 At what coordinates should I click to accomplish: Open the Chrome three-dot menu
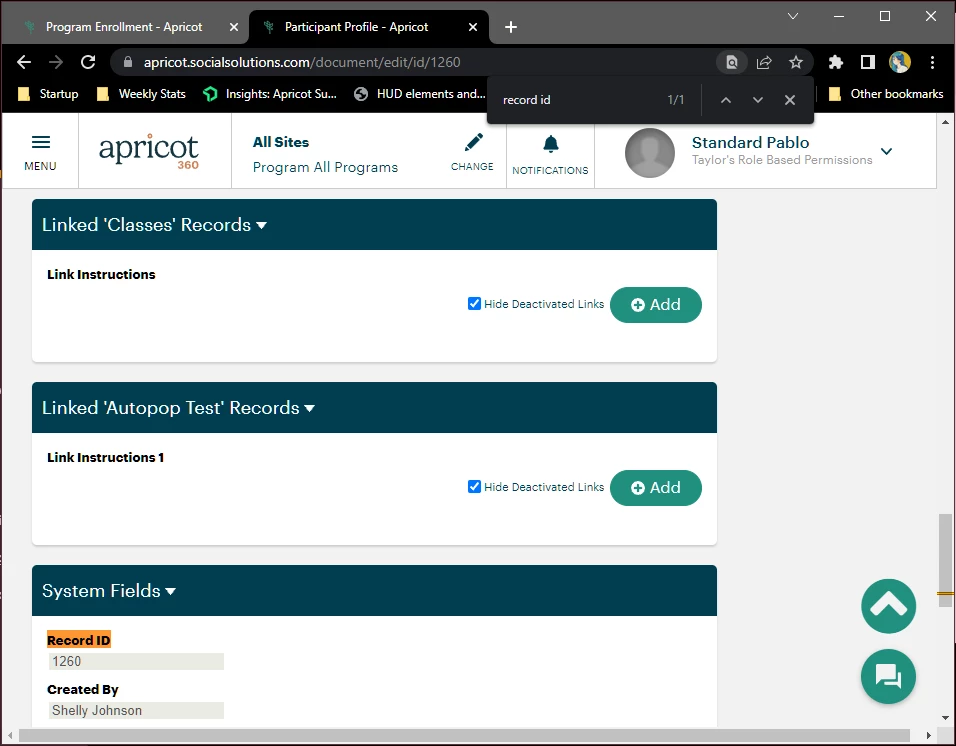932,62
